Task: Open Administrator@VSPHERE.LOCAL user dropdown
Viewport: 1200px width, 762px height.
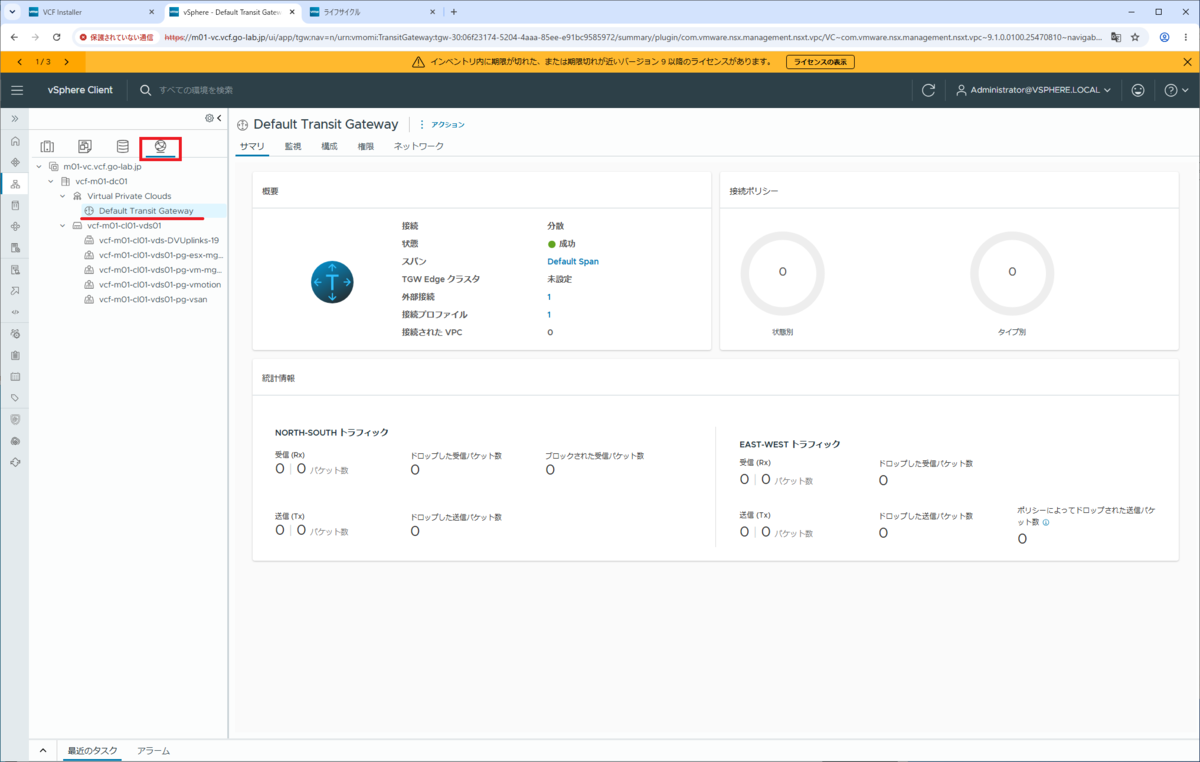Action: point(1034,90)
